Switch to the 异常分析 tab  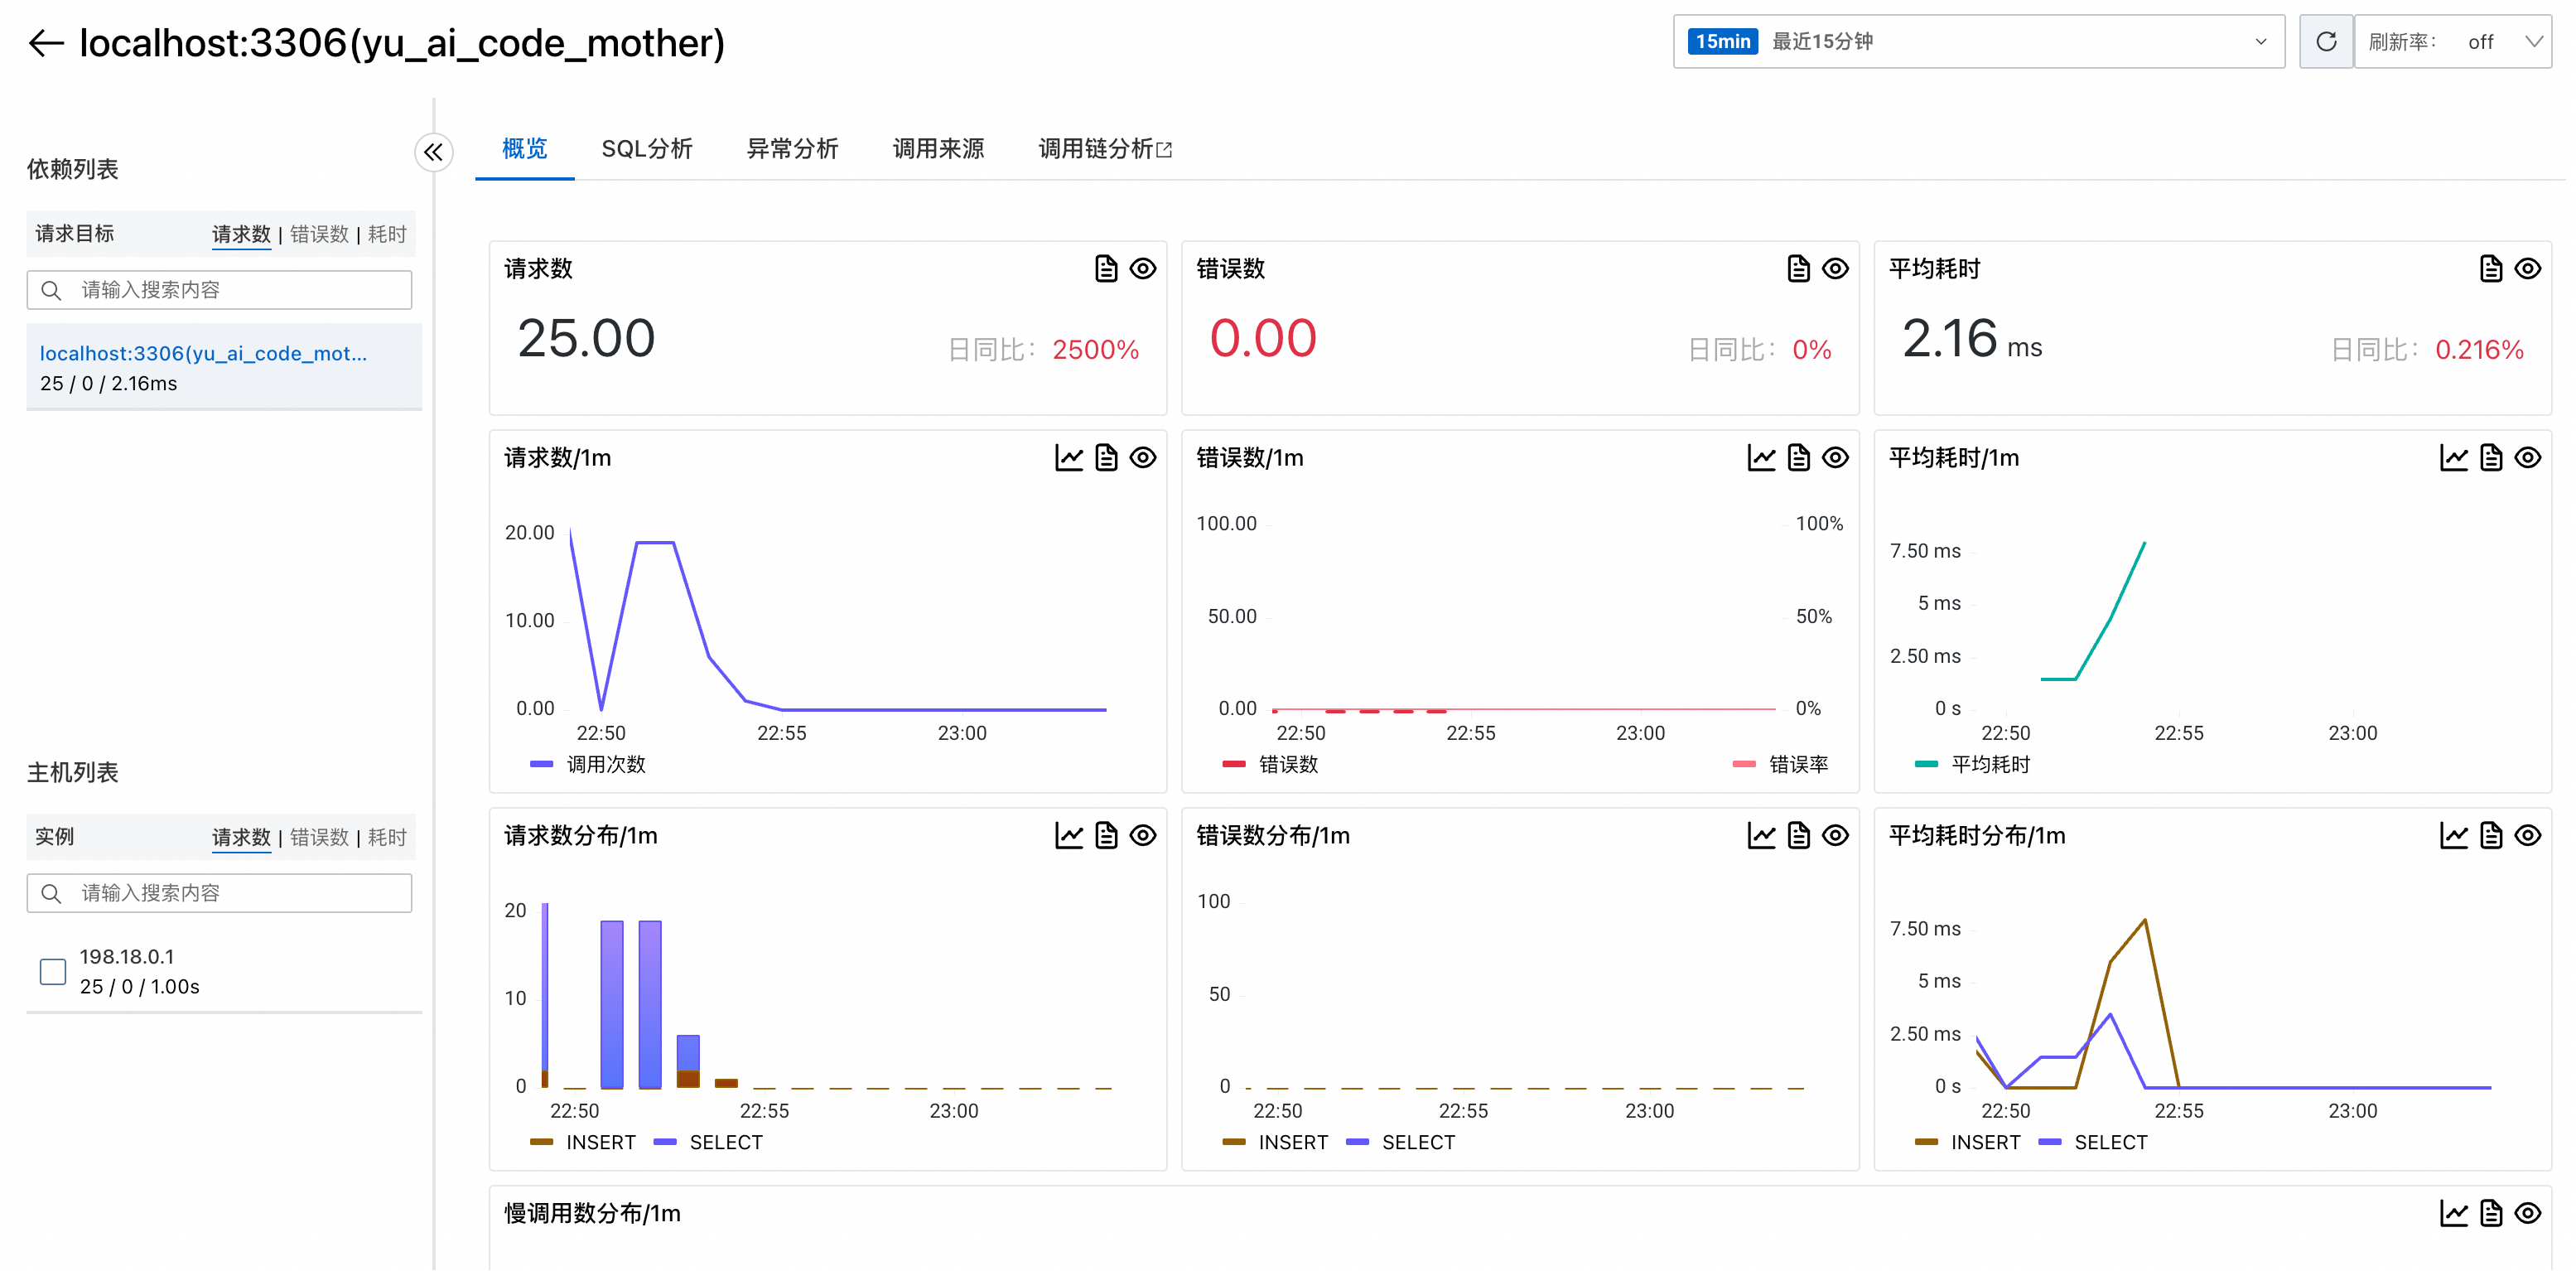click(x=792, y=149)
